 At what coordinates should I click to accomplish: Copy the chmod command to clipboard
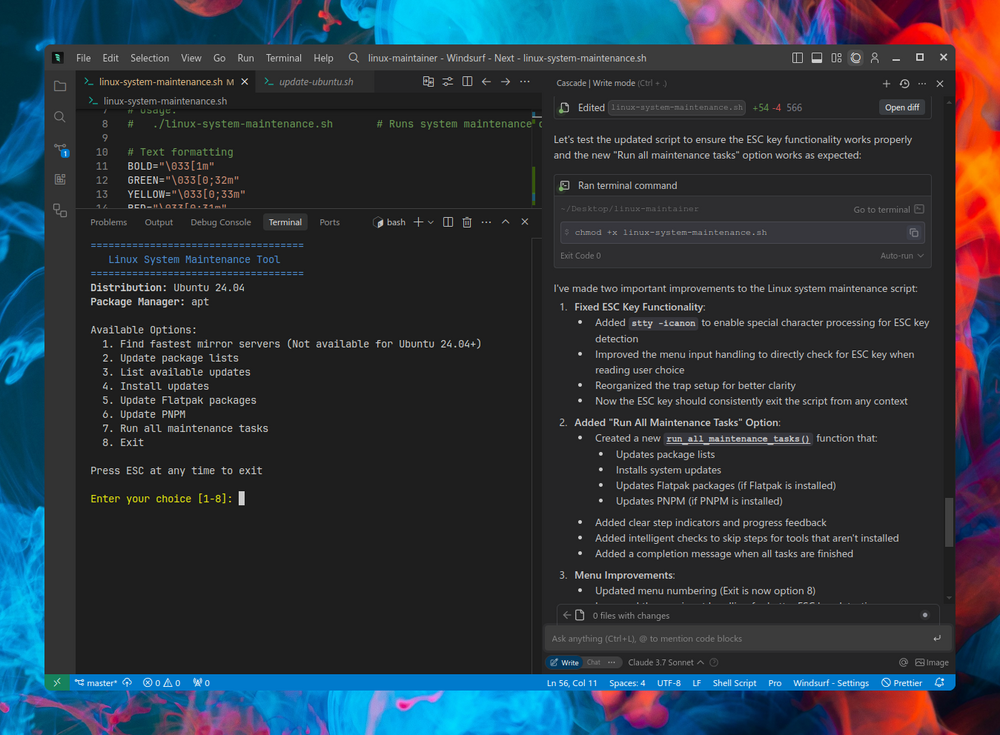pyautogui.click(x=913, y=232)
